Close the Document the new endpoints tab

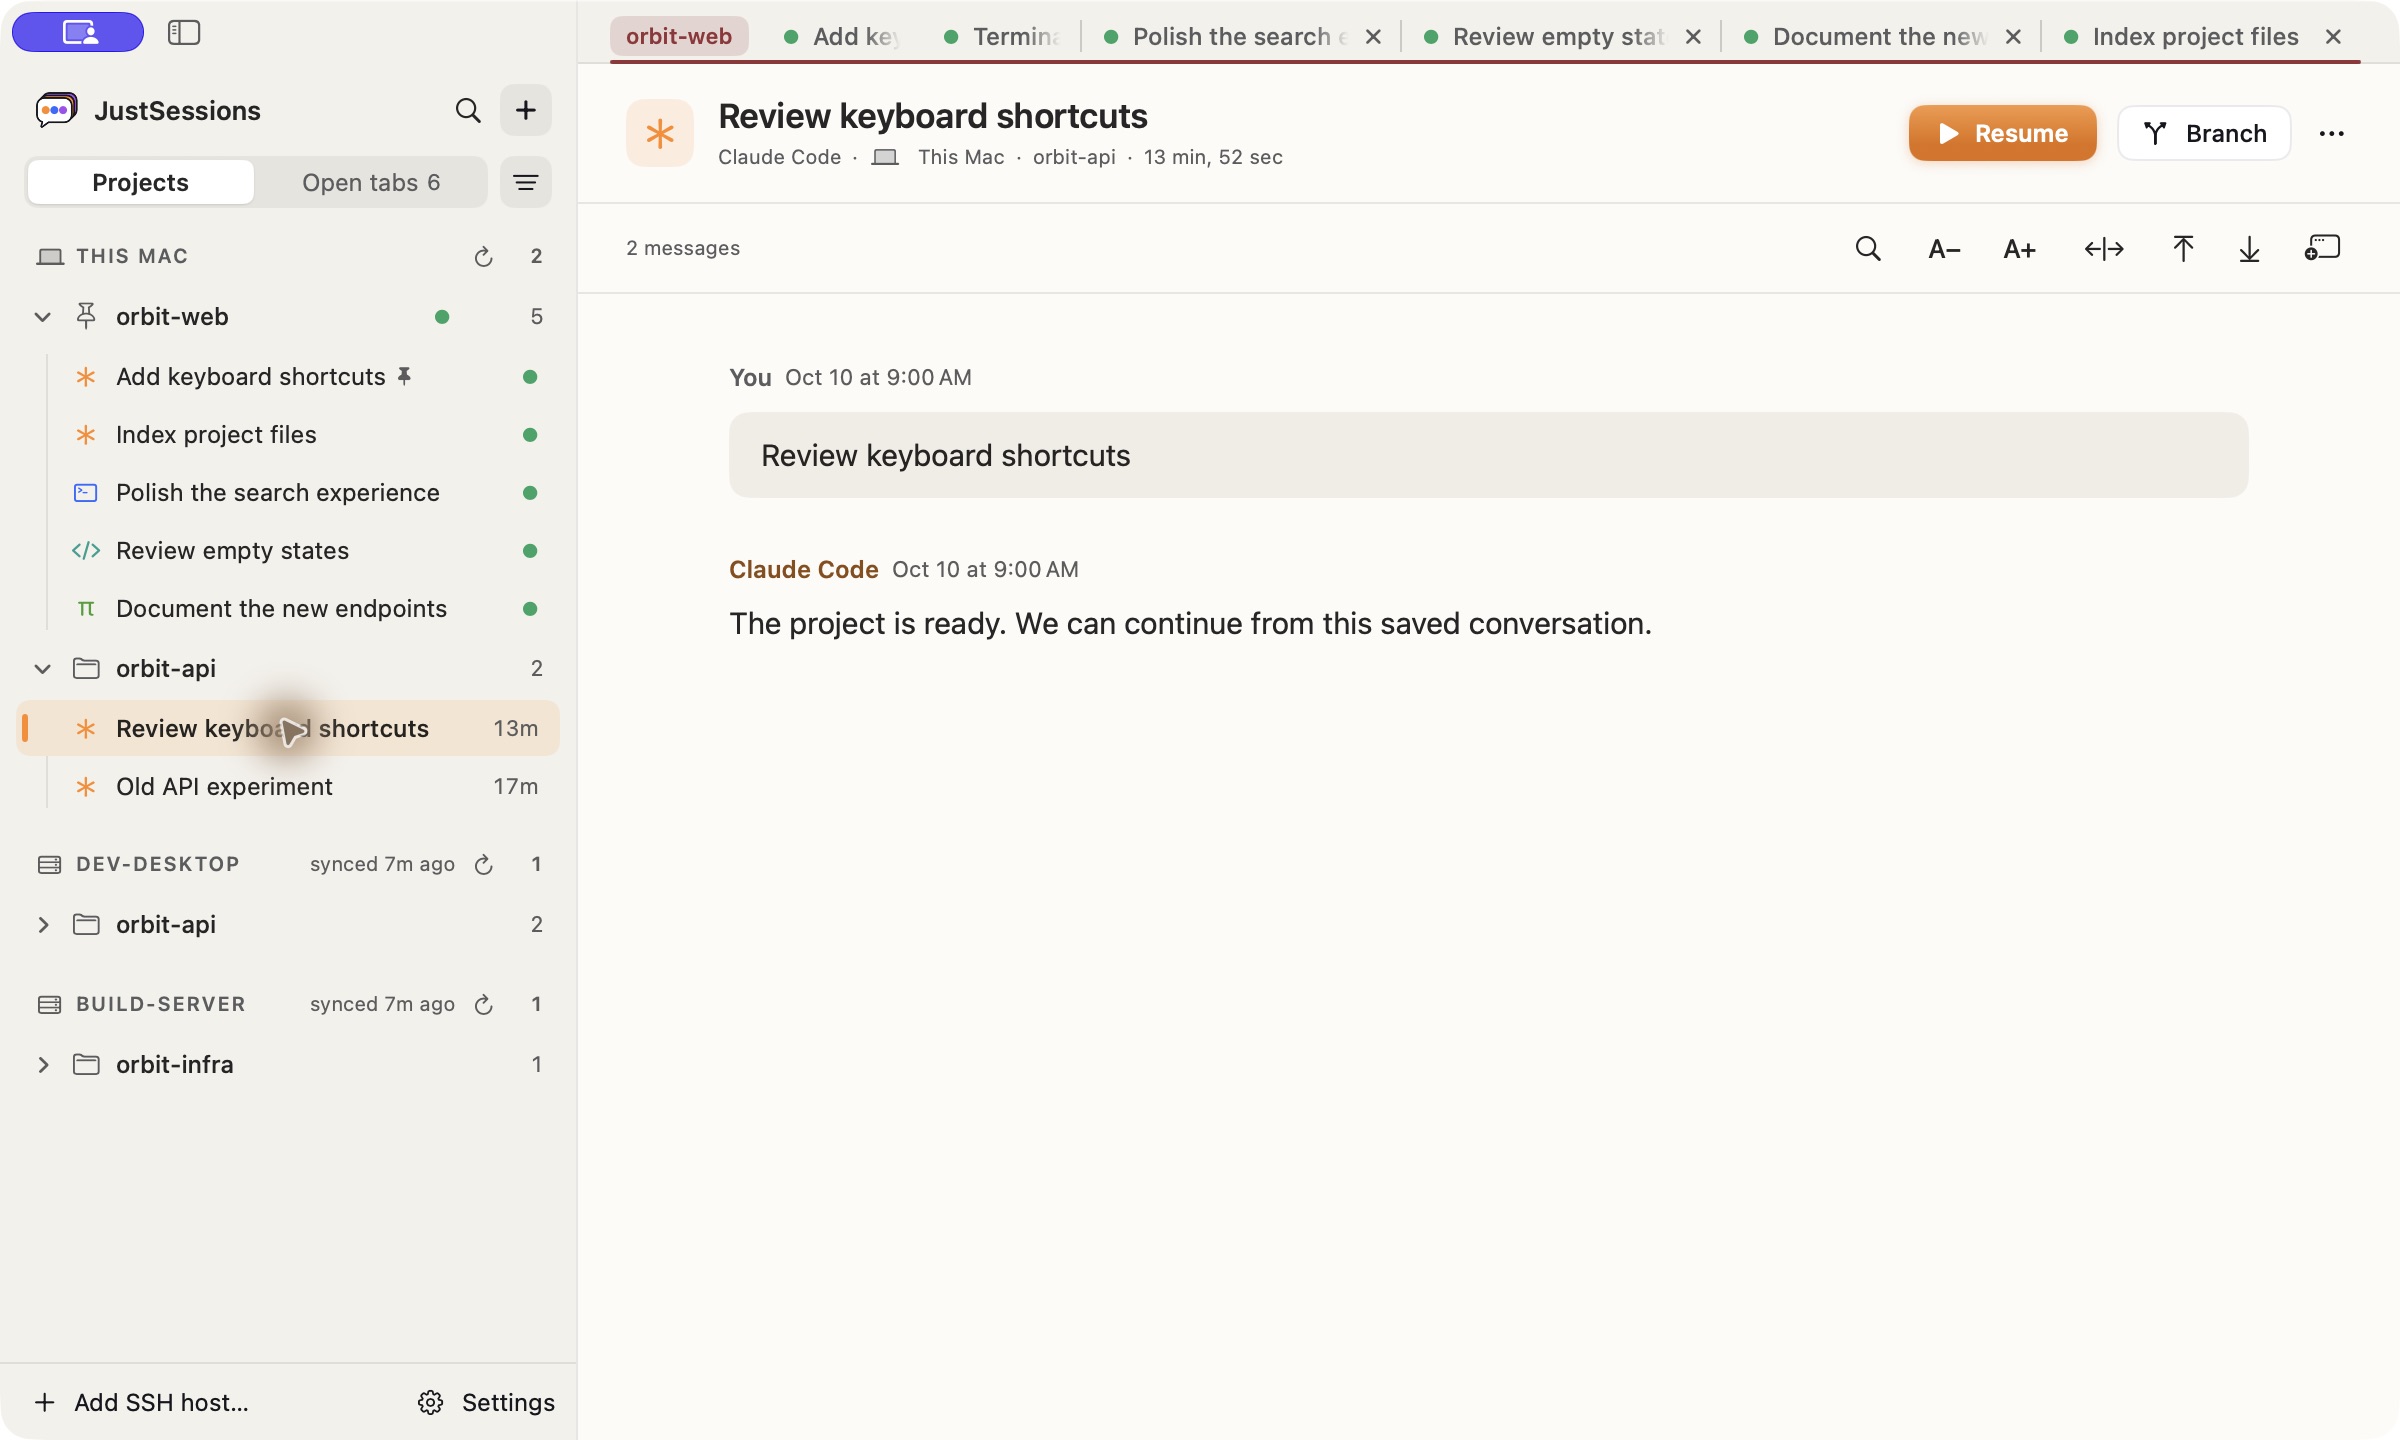[x=2013, y=37]
